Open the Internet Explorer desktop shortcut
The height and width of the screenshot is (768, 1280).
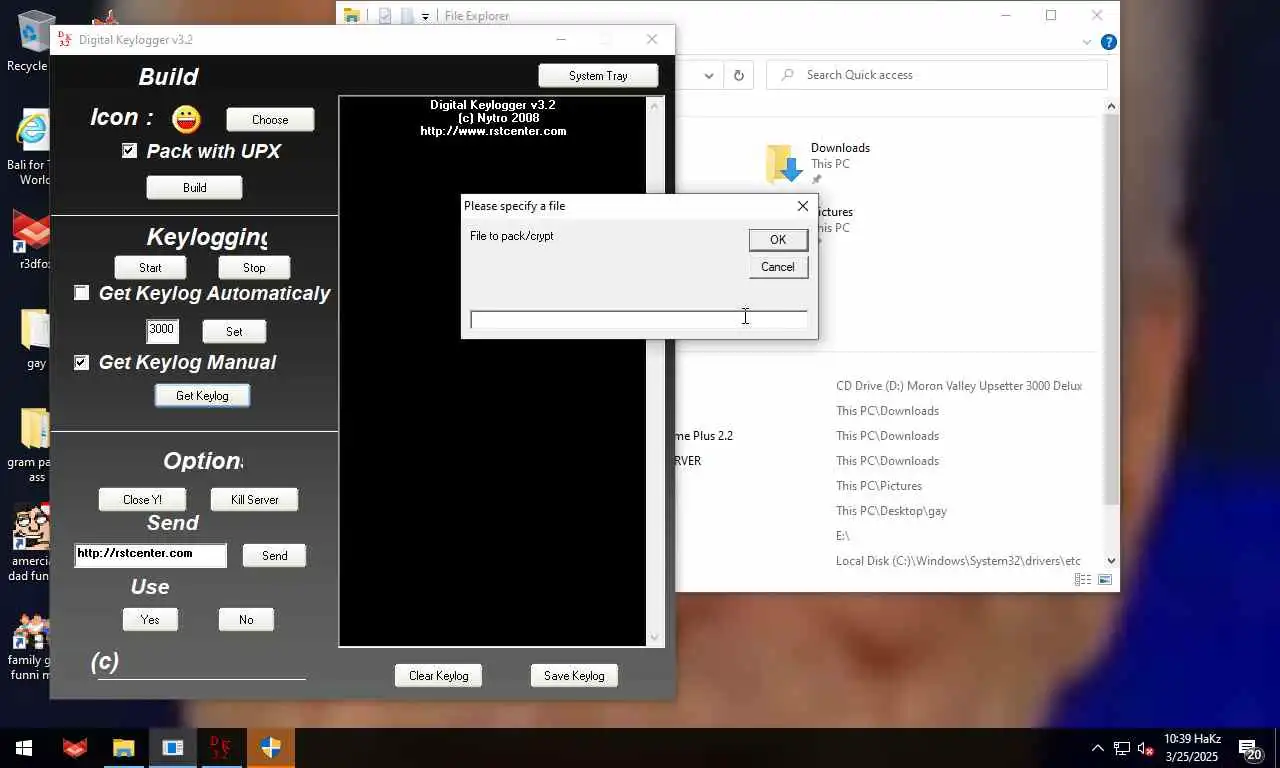pos(33,147)
